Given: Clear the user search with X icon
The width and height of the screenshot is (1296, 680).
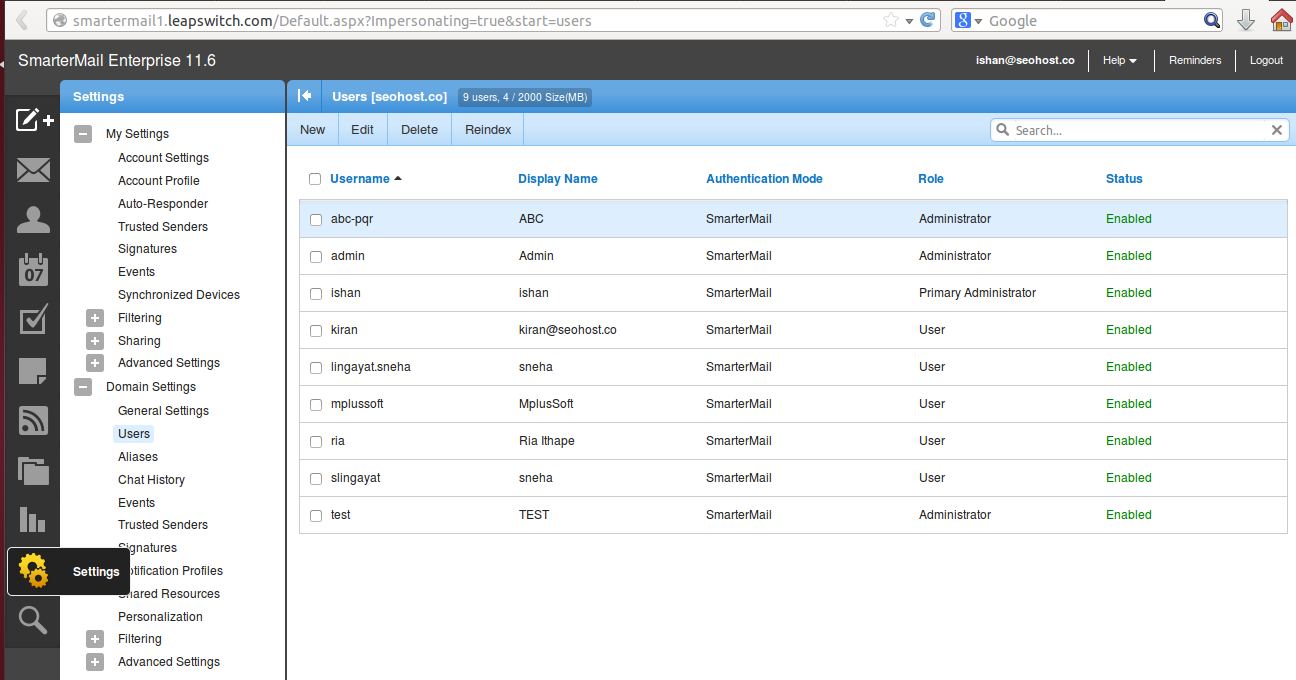Looking at the screenshot, I should pos(1277,130).
